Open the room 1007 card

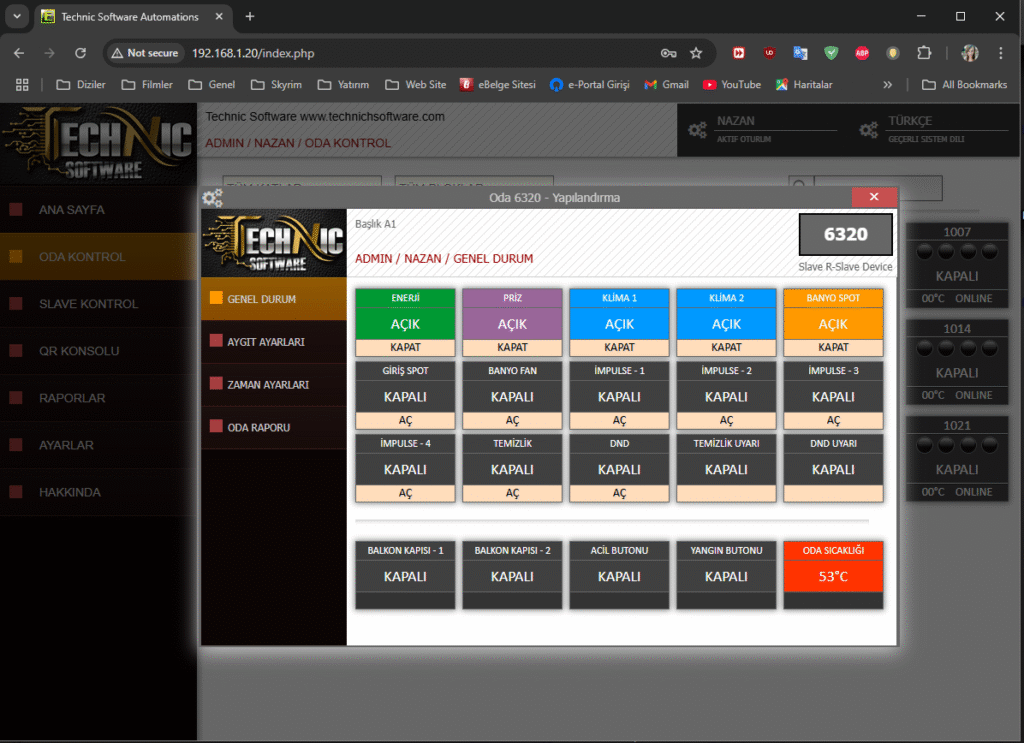click(957, 265)
